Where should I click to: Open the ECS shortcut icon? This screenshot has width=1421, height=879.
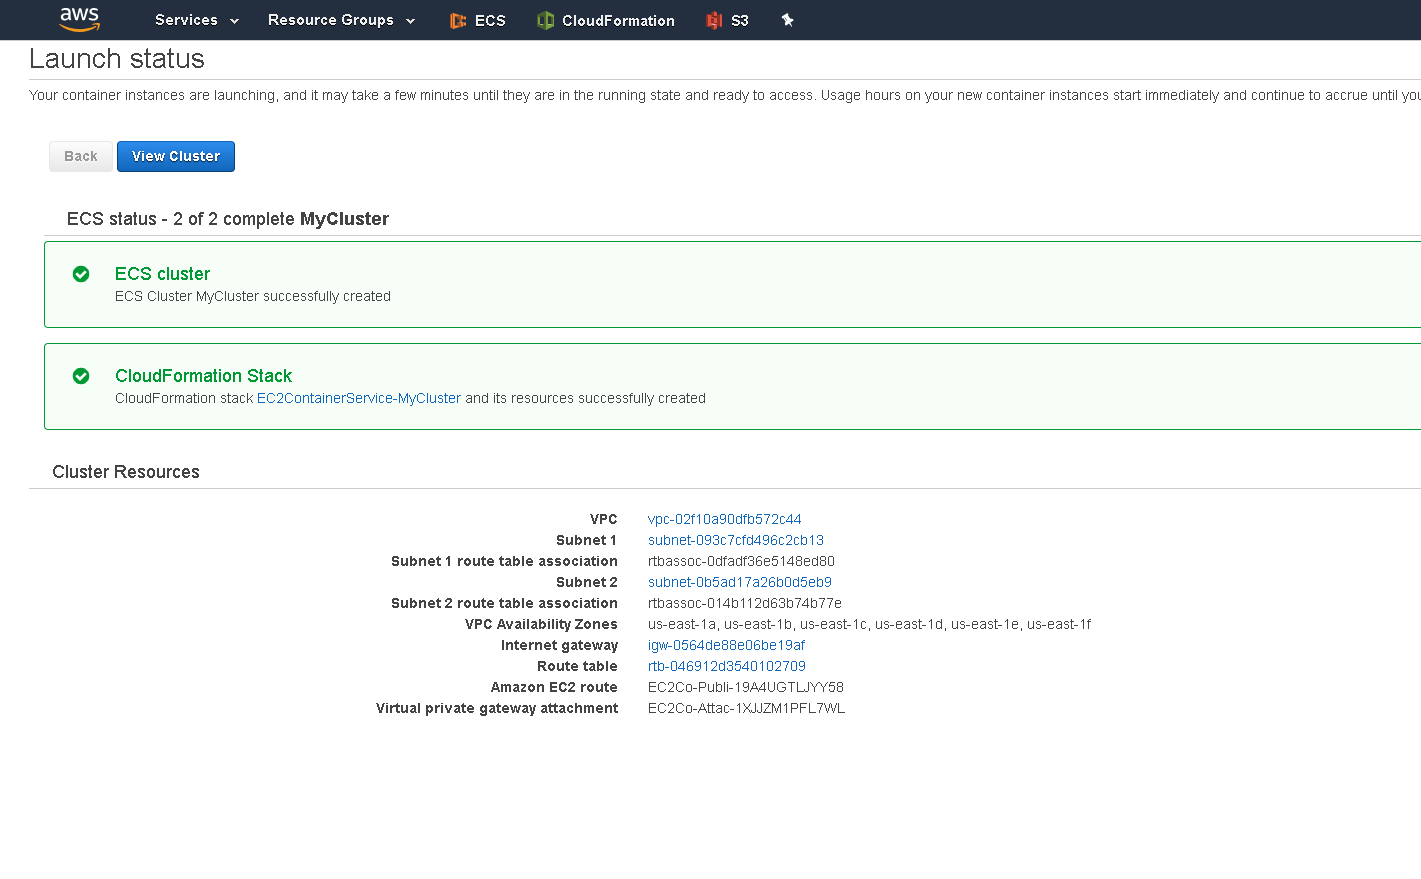458,20
